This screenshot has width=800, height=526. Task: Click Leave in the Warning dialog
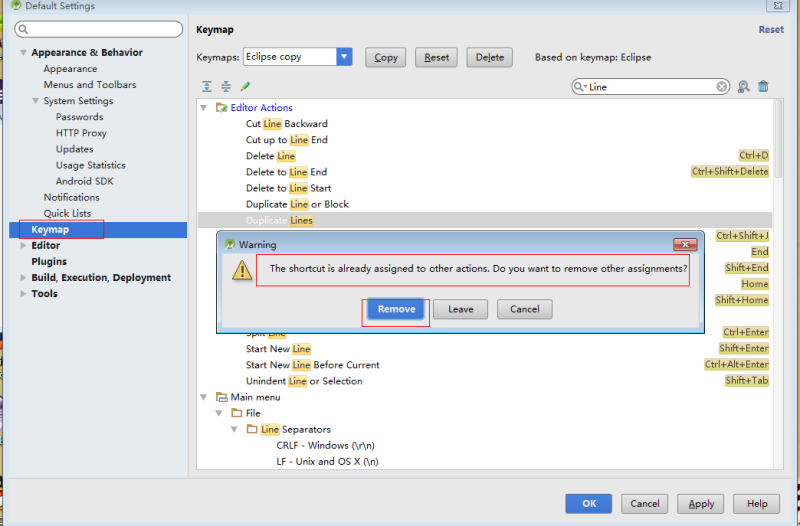461,309
